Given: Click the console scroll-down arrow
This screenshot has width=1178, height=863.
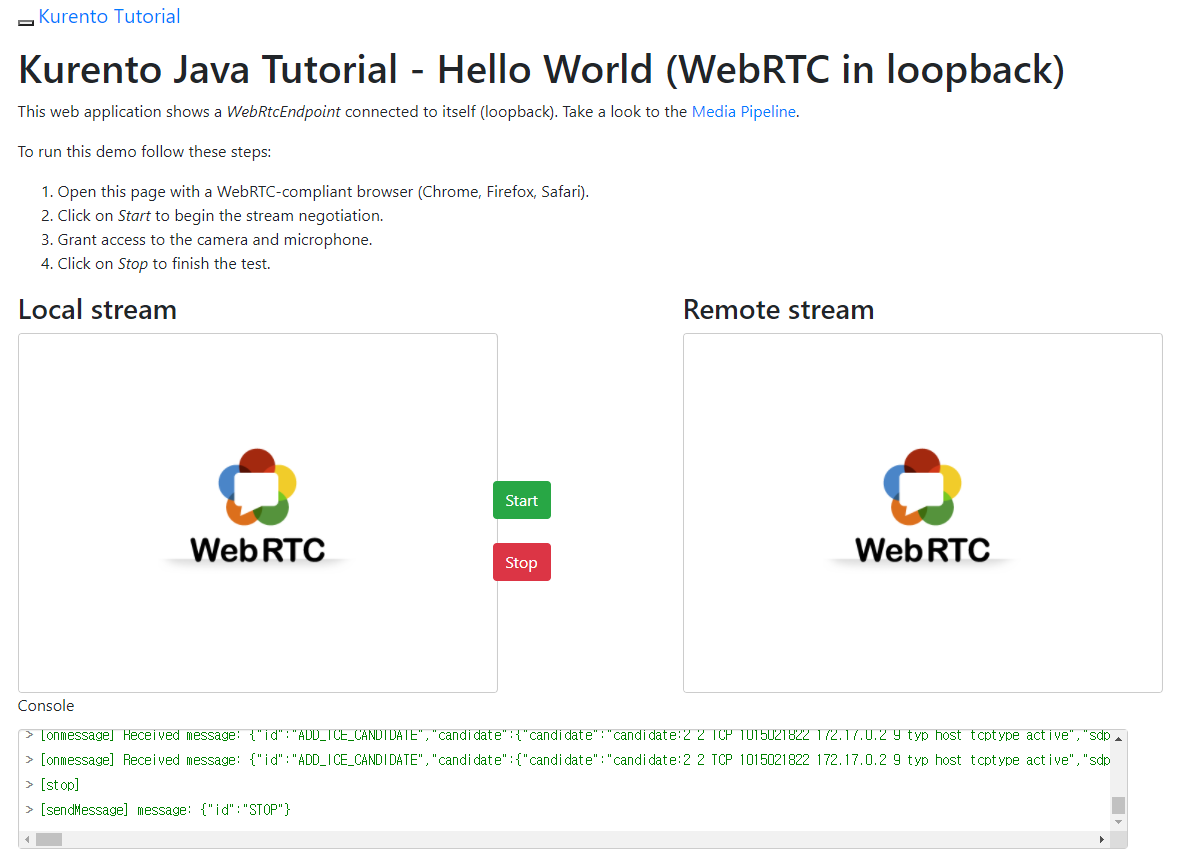Looking at the screenshot, I should click(1118, 822).
